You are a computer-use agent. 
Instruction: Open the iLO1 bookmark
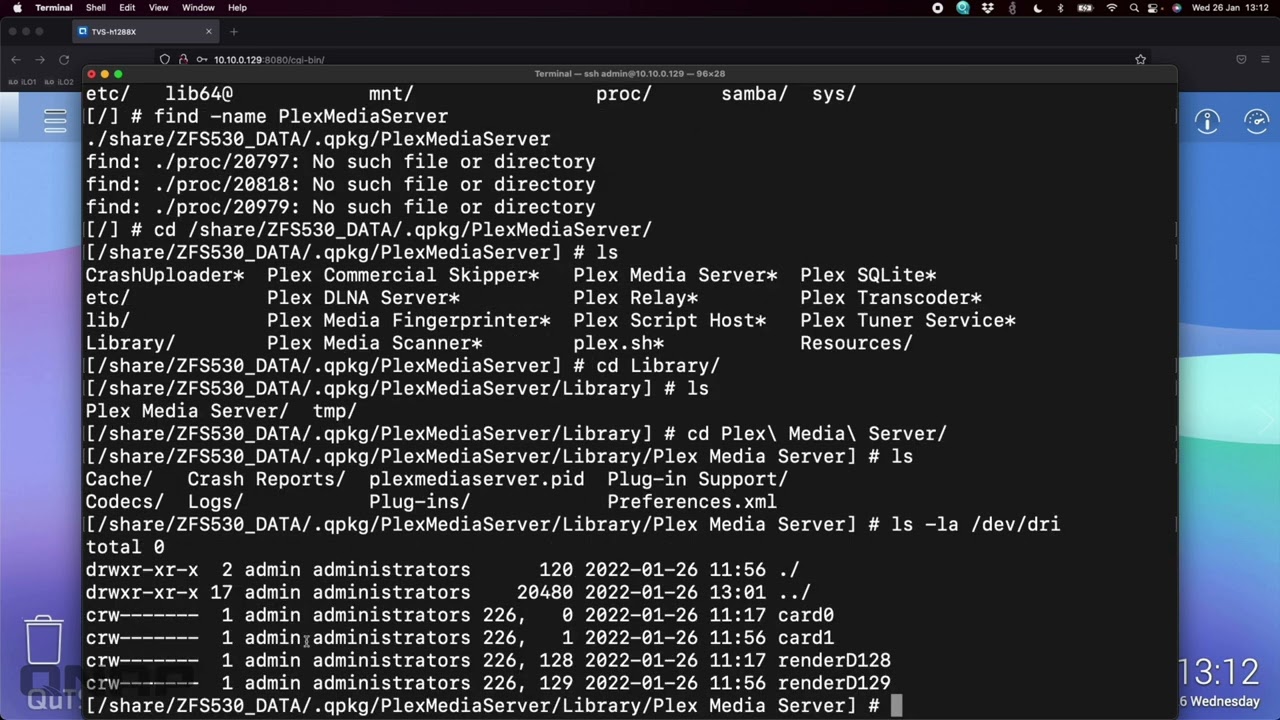coord(22,82)
